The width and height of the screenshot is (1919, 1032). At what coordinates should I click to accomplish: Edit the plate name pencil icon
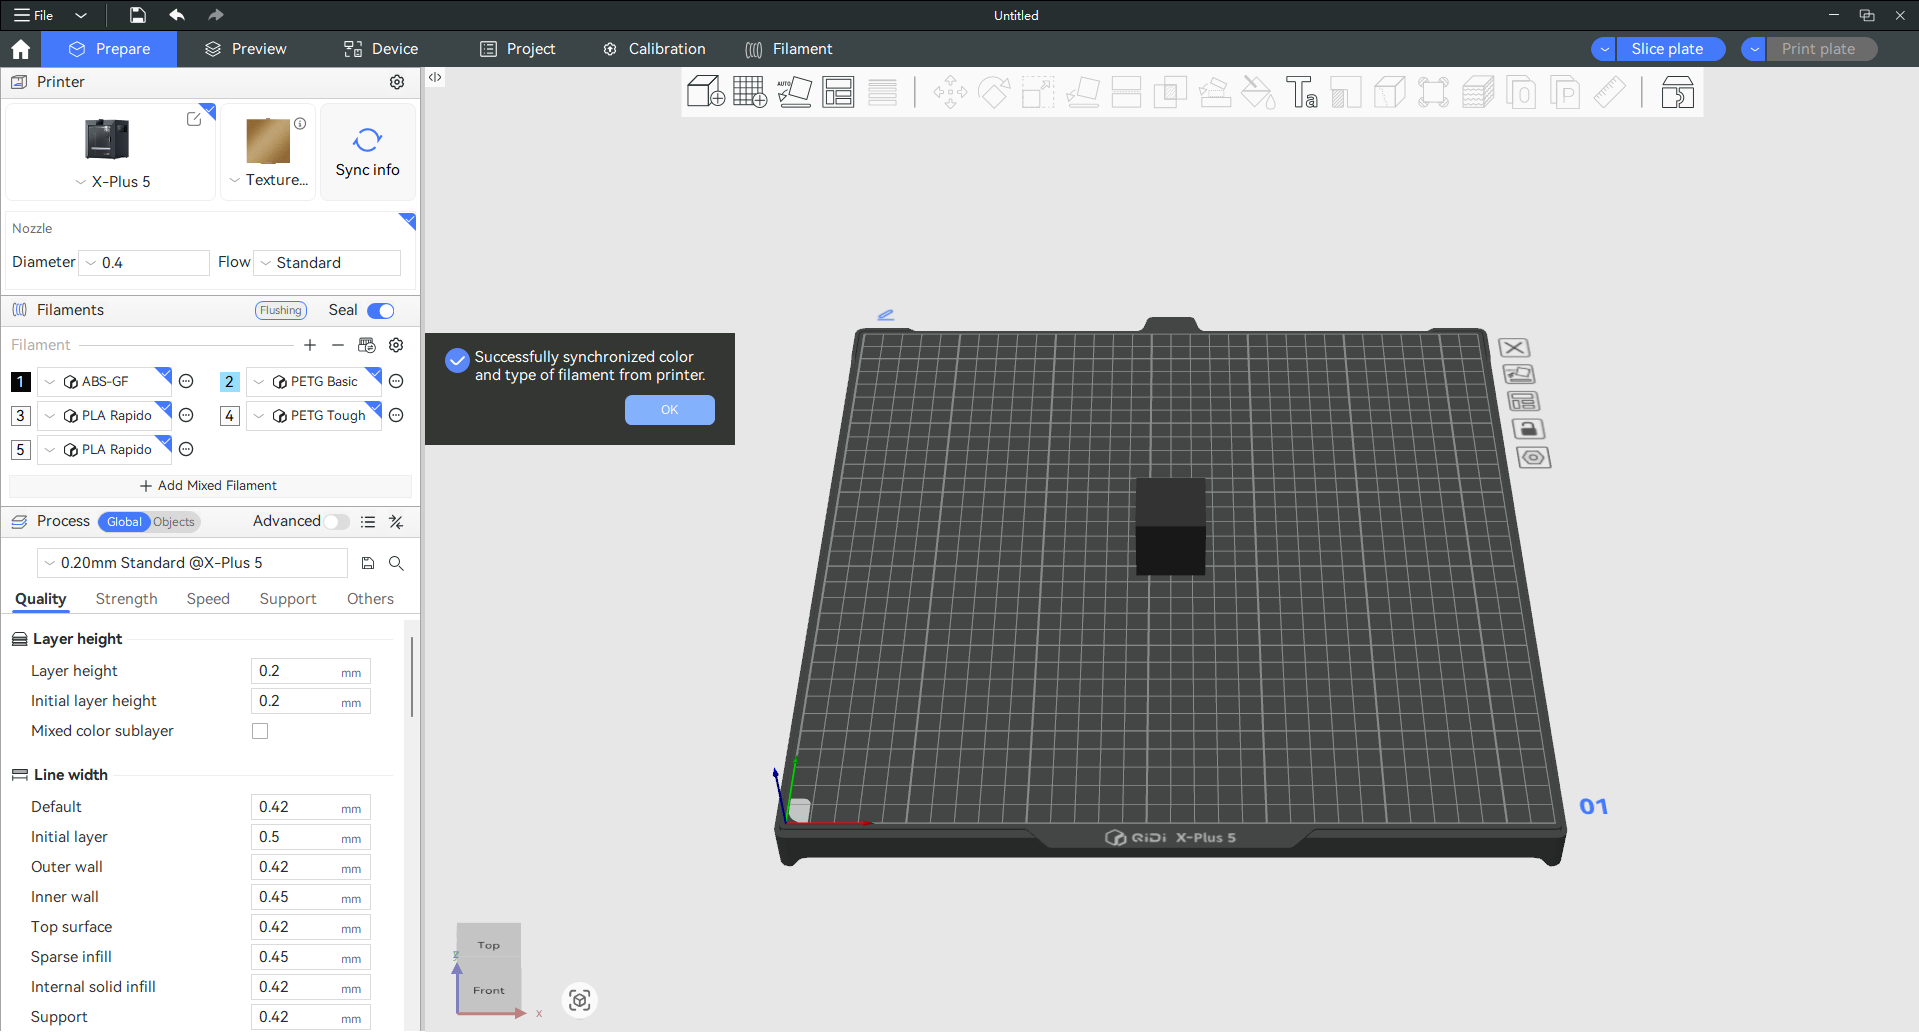point(885,315)
